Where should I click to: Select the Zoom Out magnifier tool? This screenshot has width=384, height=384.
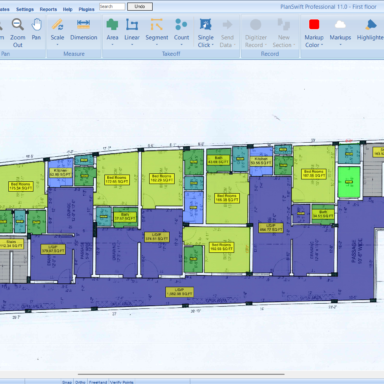pyautogui.click(x=17, y=33)
